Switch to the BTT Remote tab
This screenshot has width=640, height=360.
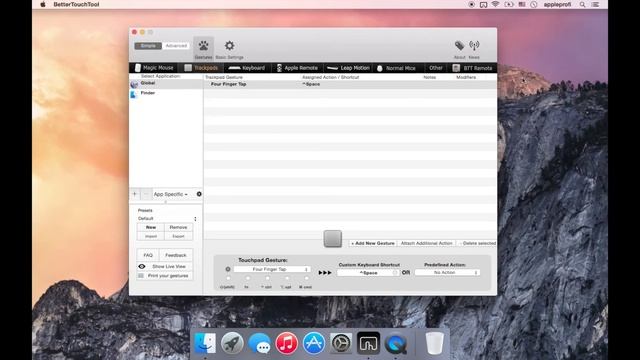(473, 68)
